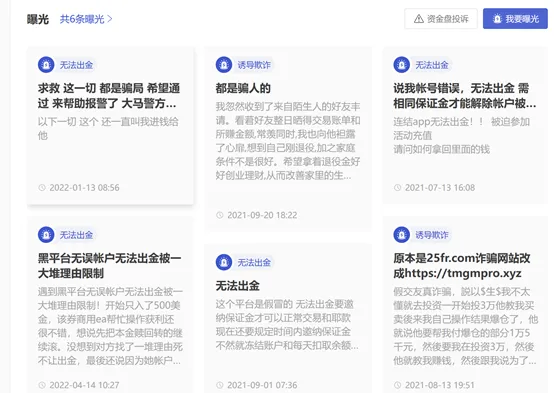Click alarm icon on 说我帐号错误 card
The width and height of the screenshot is (554, 393).
tap(401, 65)
